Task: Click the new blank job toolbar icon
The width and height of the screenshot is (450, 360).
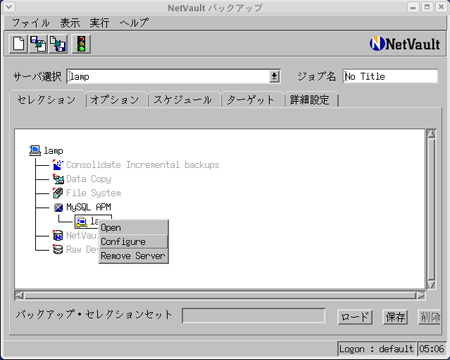Action: [x=18, y=44]
